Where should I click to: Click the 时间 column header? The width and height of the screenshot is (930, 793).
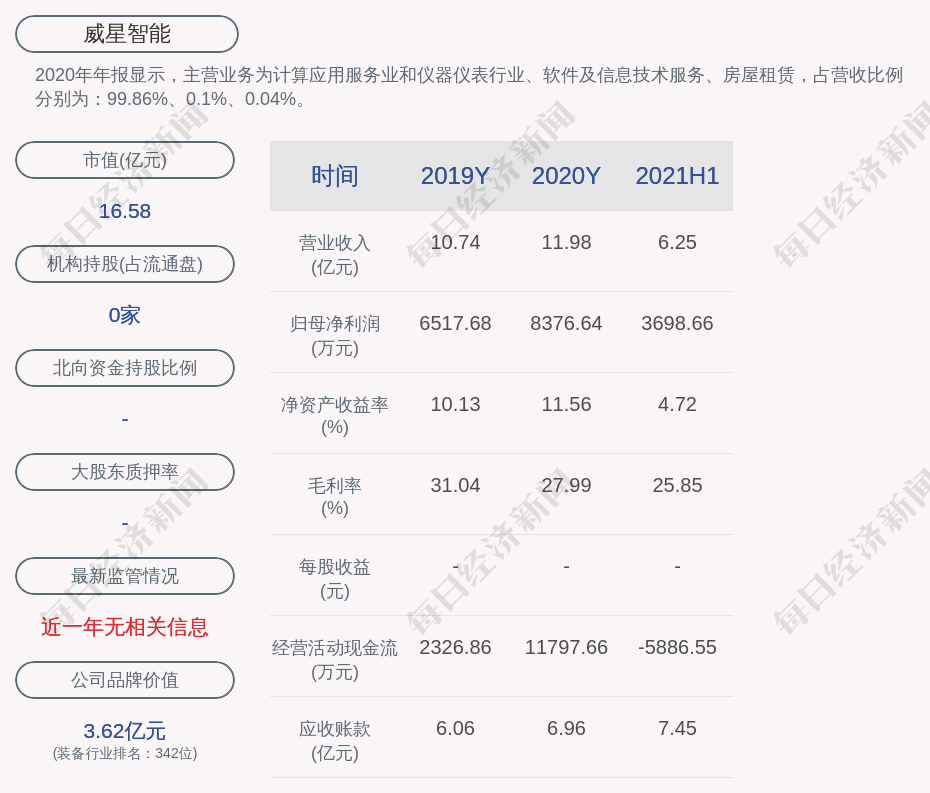pos(335,176)
